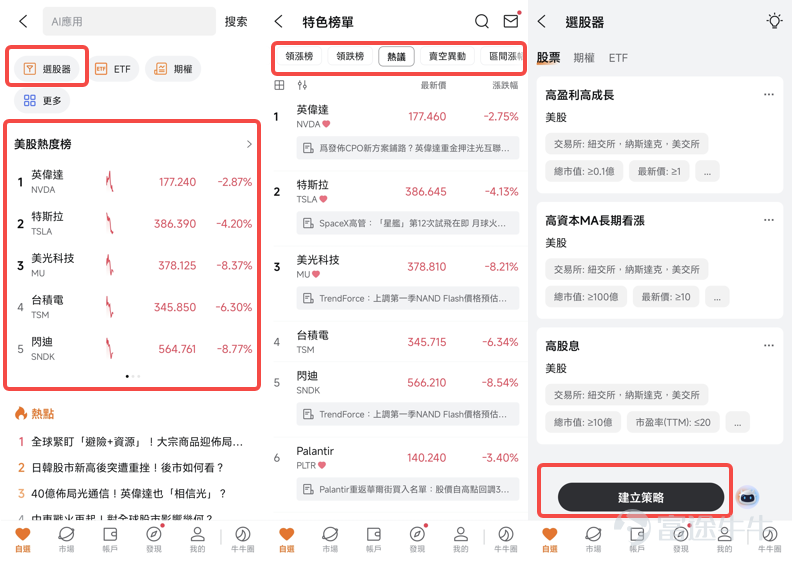This screenshot has height=564, width=794.
Task: Tap back arrow beside the AI應用 search field
Action: tap(23, 21)
